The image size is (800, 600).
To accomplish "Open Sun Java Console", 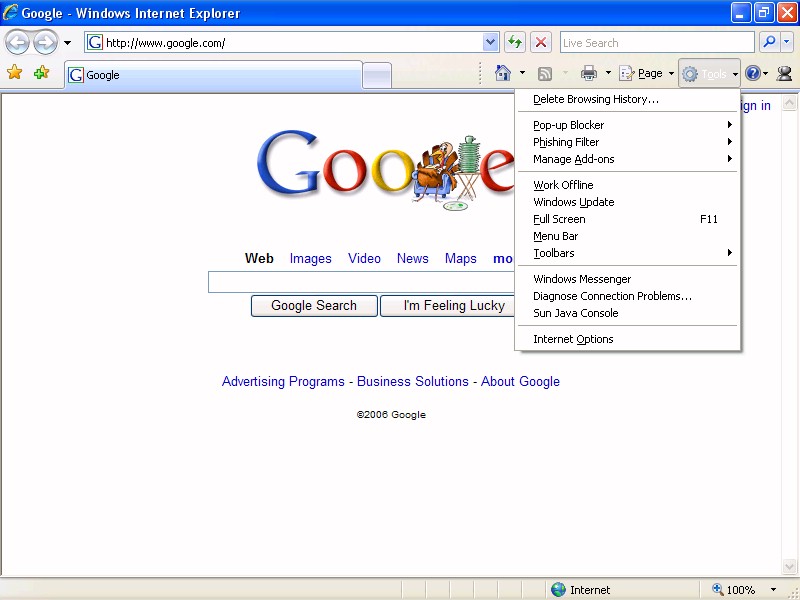I will (x=628, y=313).
